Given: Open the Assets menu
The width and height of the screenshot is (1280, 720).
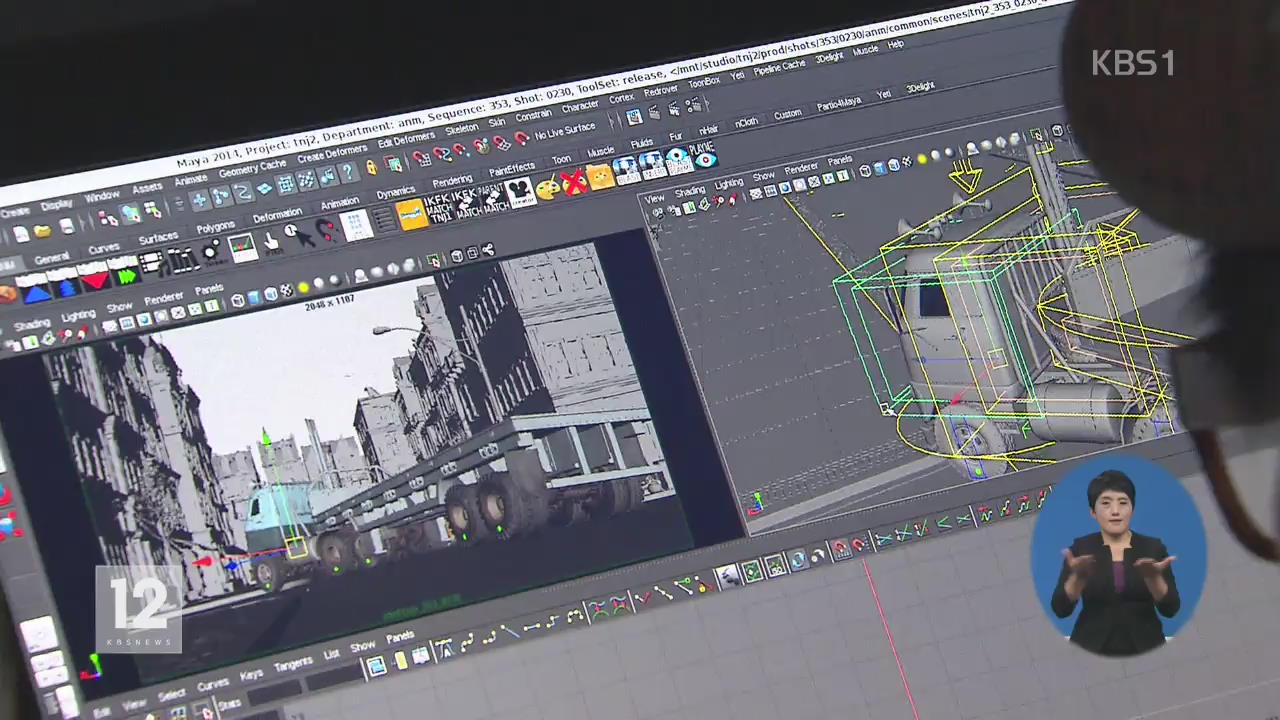Looking at the screenshot, I should coord(147,188).
